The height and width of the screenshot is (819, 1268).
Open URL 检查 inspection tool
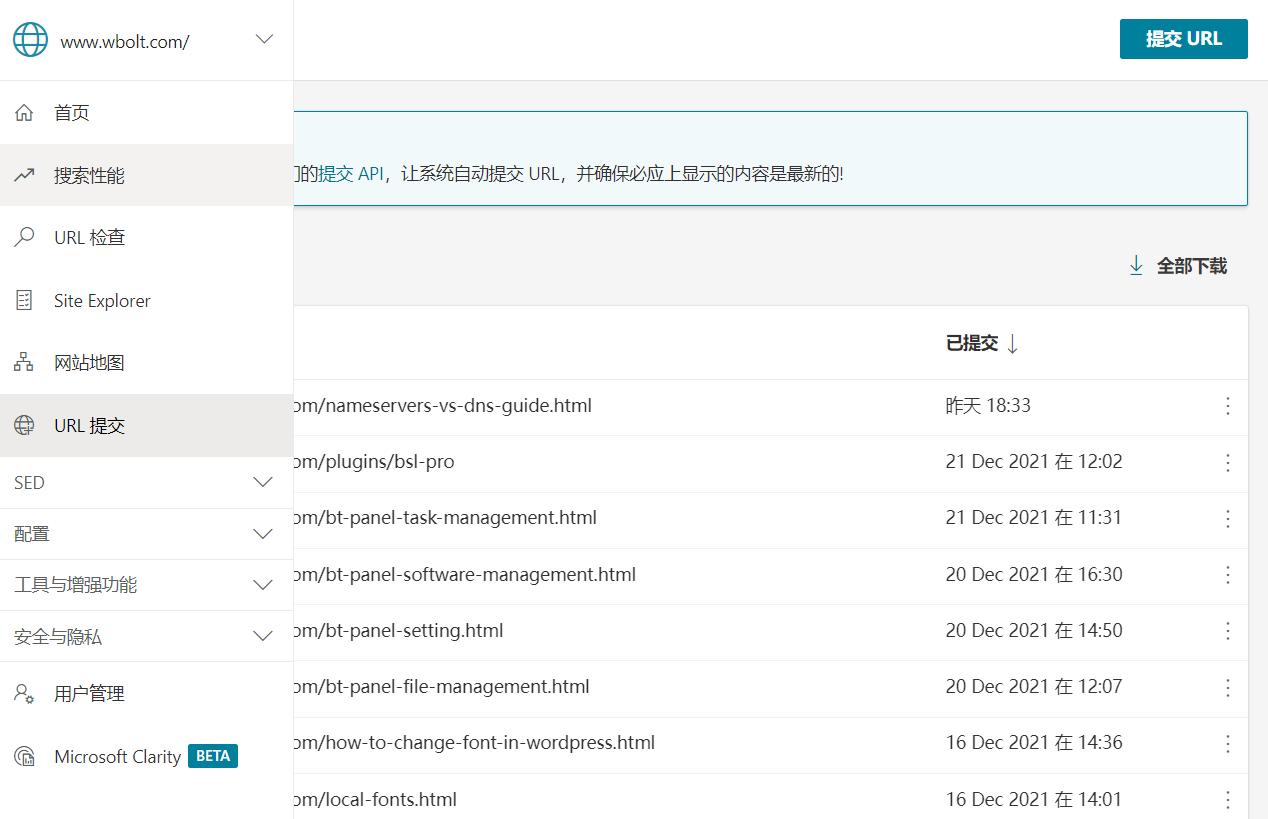[23, 237]
